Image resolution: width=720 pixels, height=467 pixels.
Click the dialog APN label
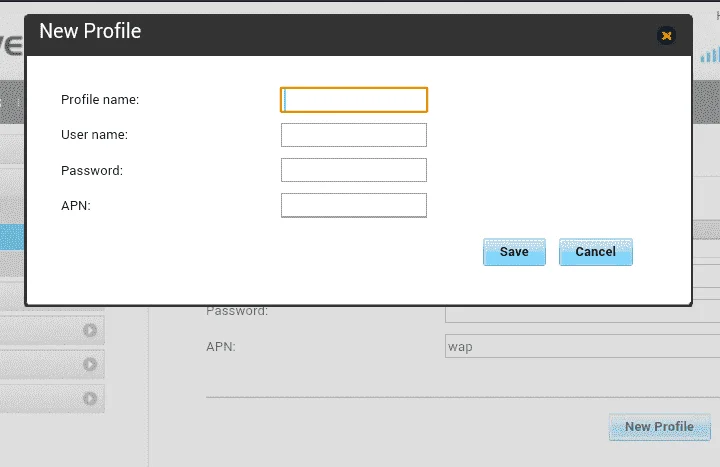point(76,205)
